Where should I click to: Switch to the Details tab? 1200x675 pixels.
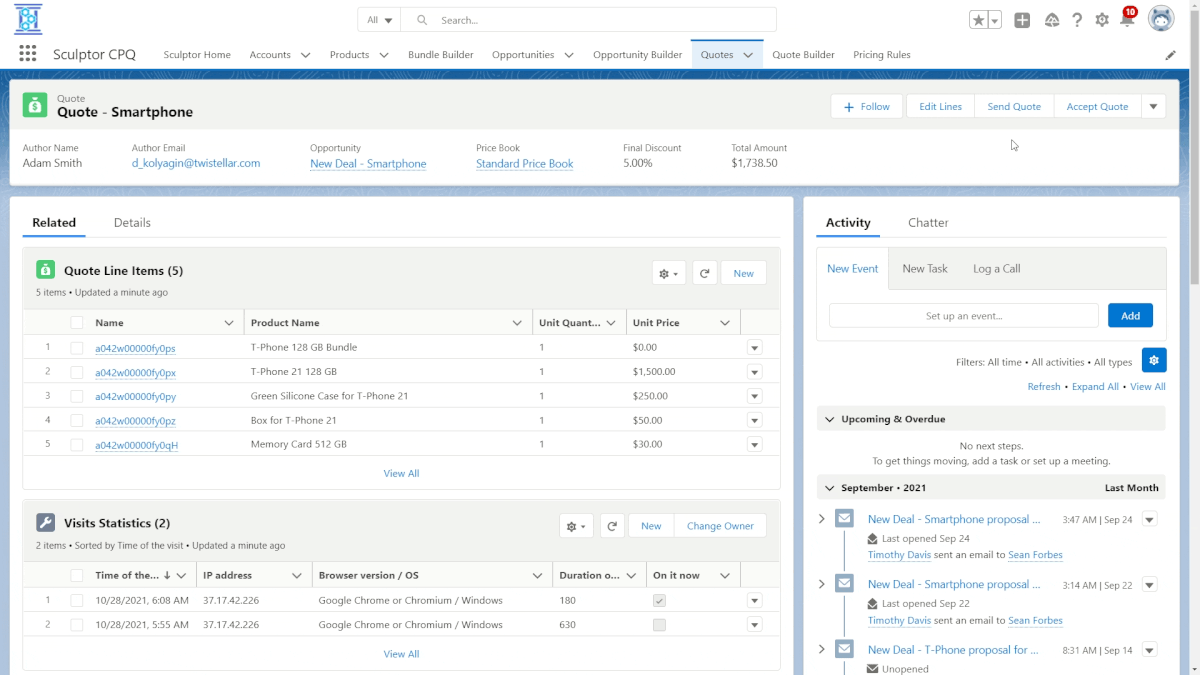coord(132,222)
